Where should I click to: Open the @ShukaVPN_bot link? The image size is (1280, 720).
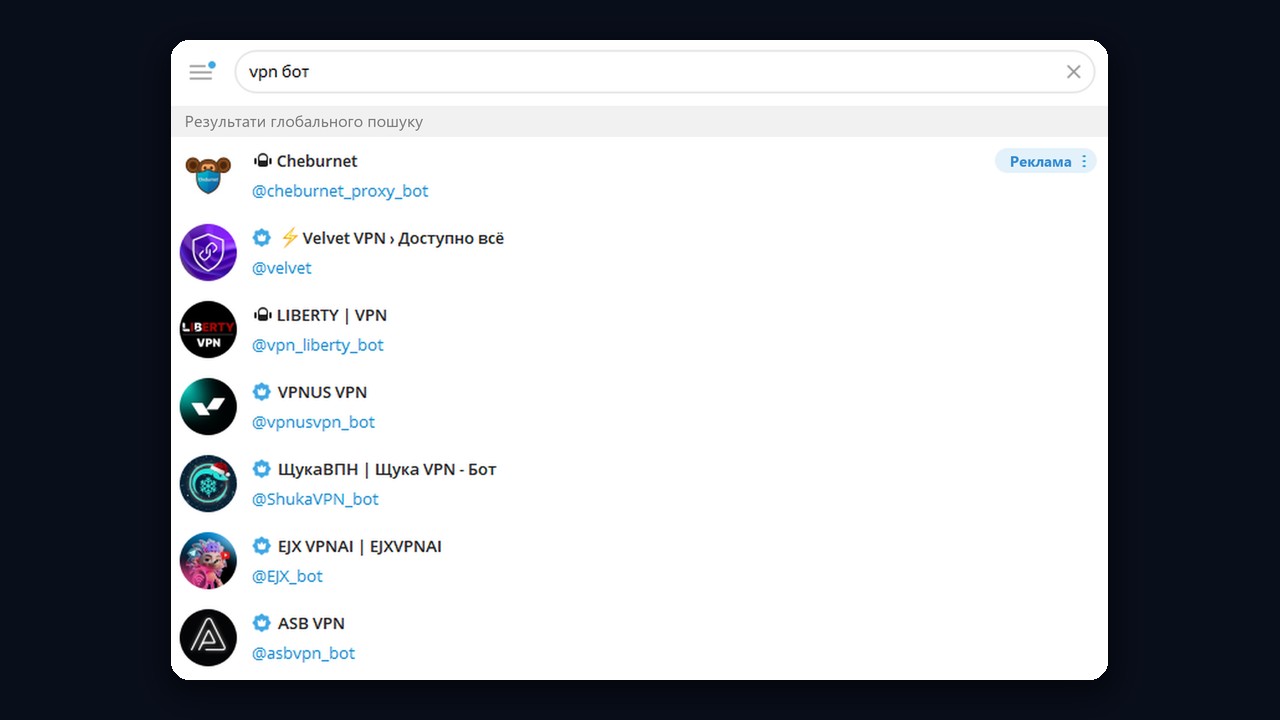coord(315,499)
